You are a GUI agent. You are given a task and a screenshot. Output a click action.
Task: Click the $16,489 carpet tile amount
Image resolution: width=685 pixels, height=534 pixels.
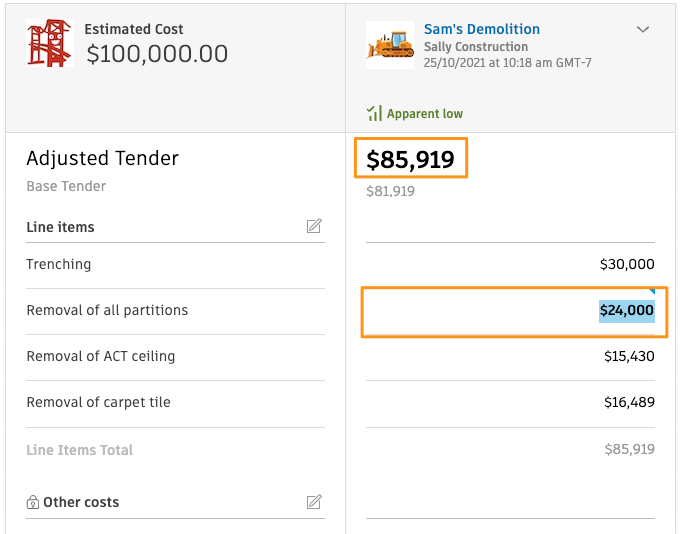click(629, 402)
